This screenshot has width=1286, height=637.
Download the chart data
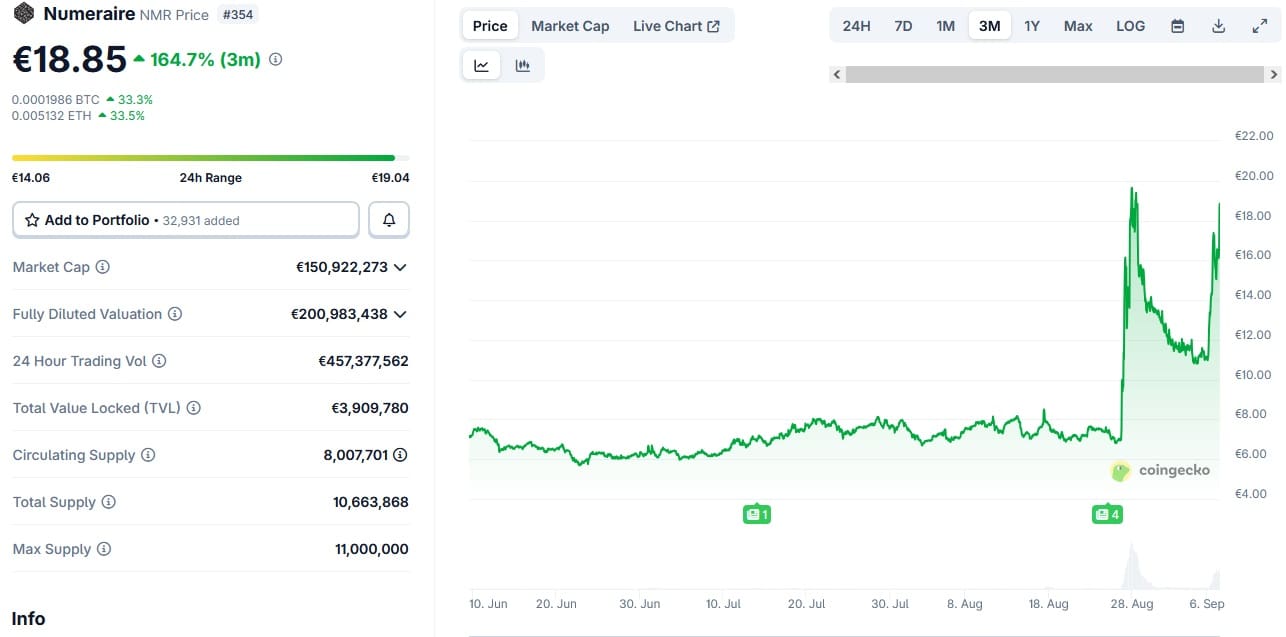tap(1219, 26)
